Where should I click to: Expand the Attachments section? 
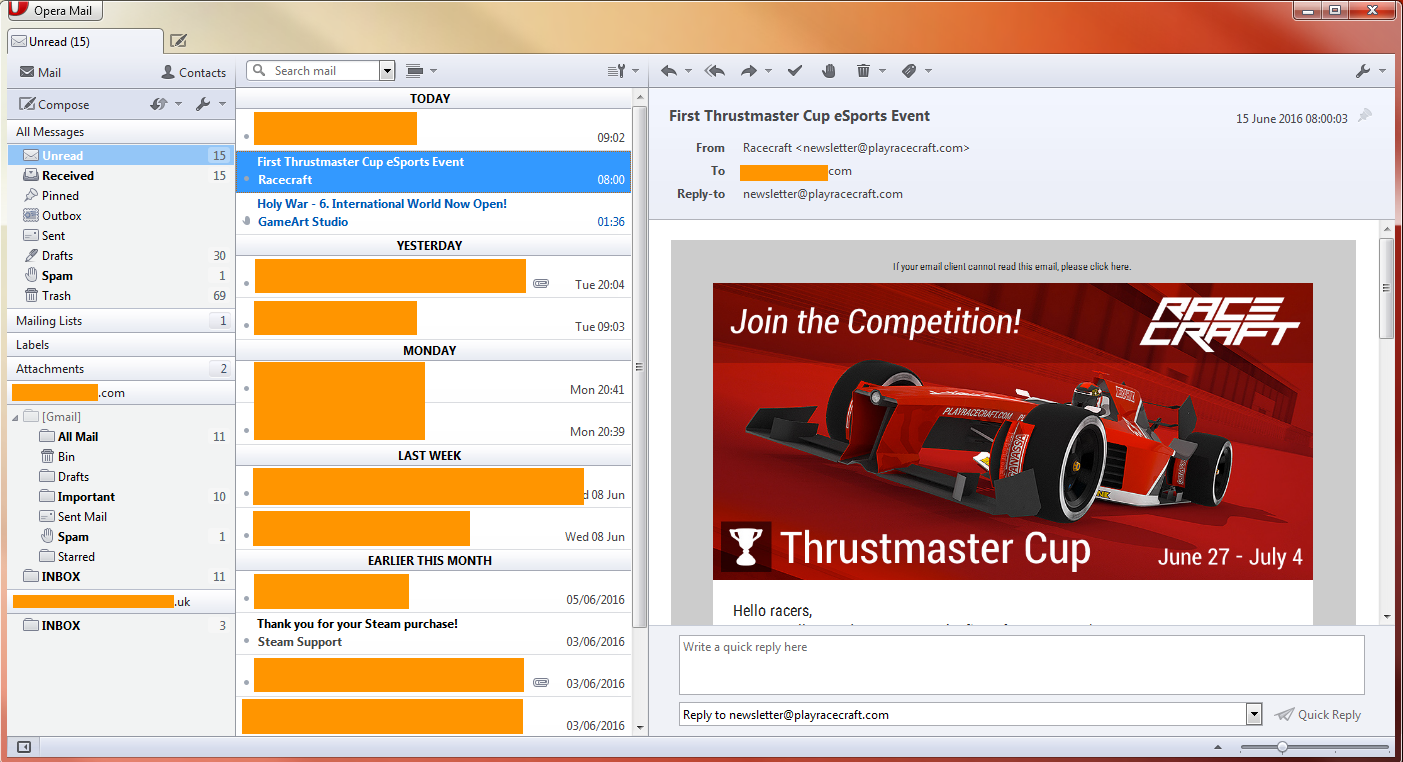tap(120, 369)
